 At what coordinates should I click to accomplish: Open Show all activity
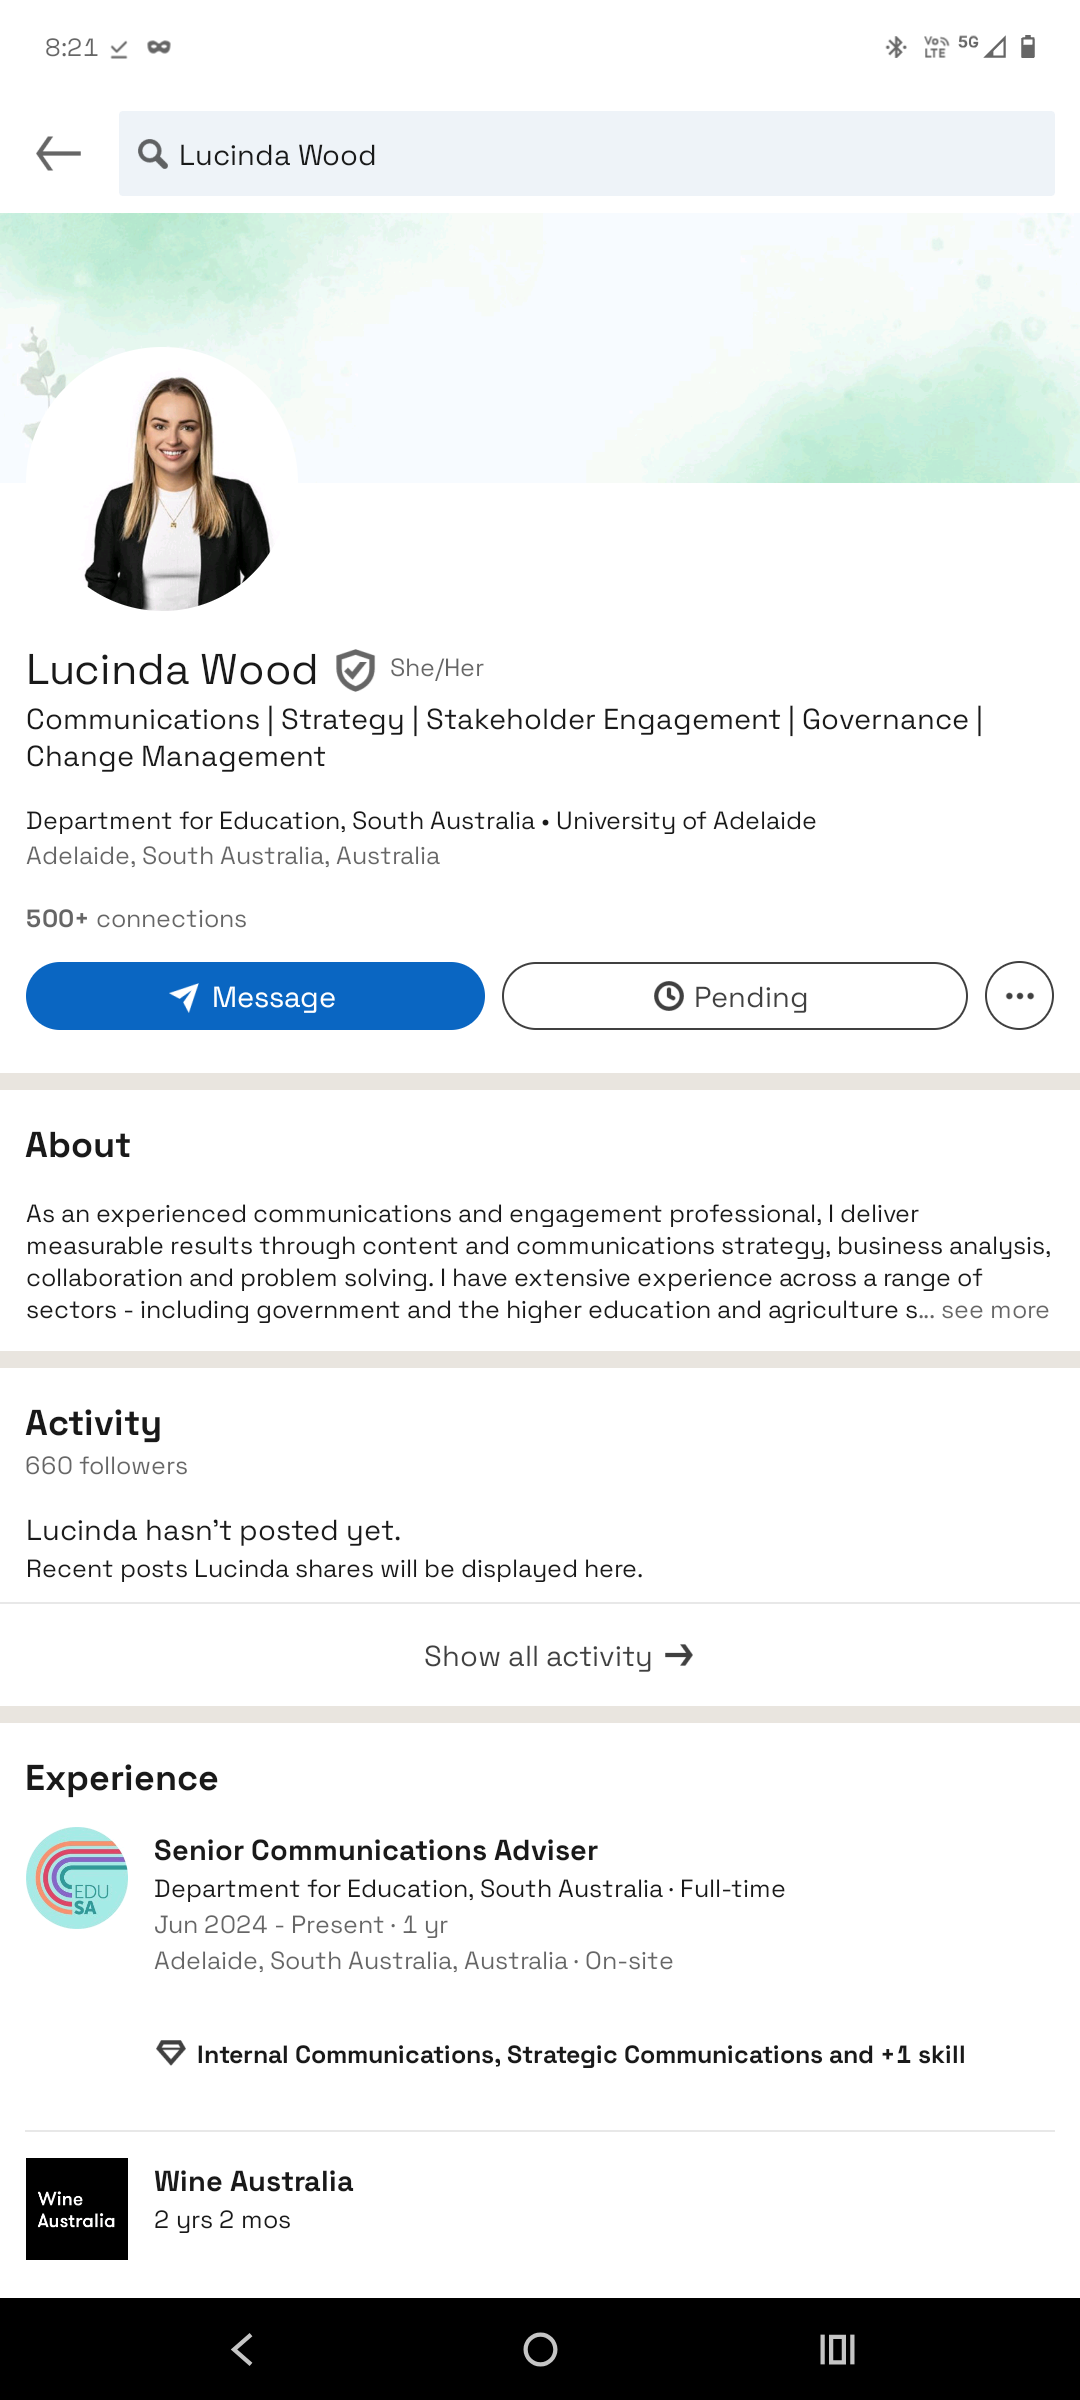click(540, 1656)
